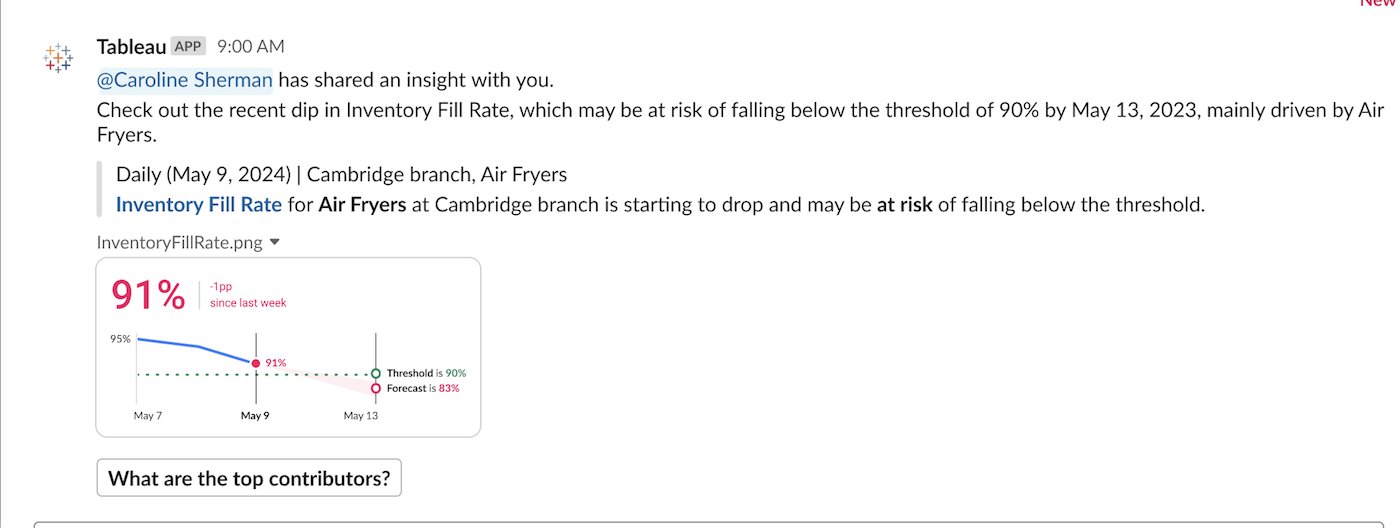Image resolution: width=1400 pixels, height=528 pixels.
Task: Click the May 13 axis label
Action: (361, 416)
